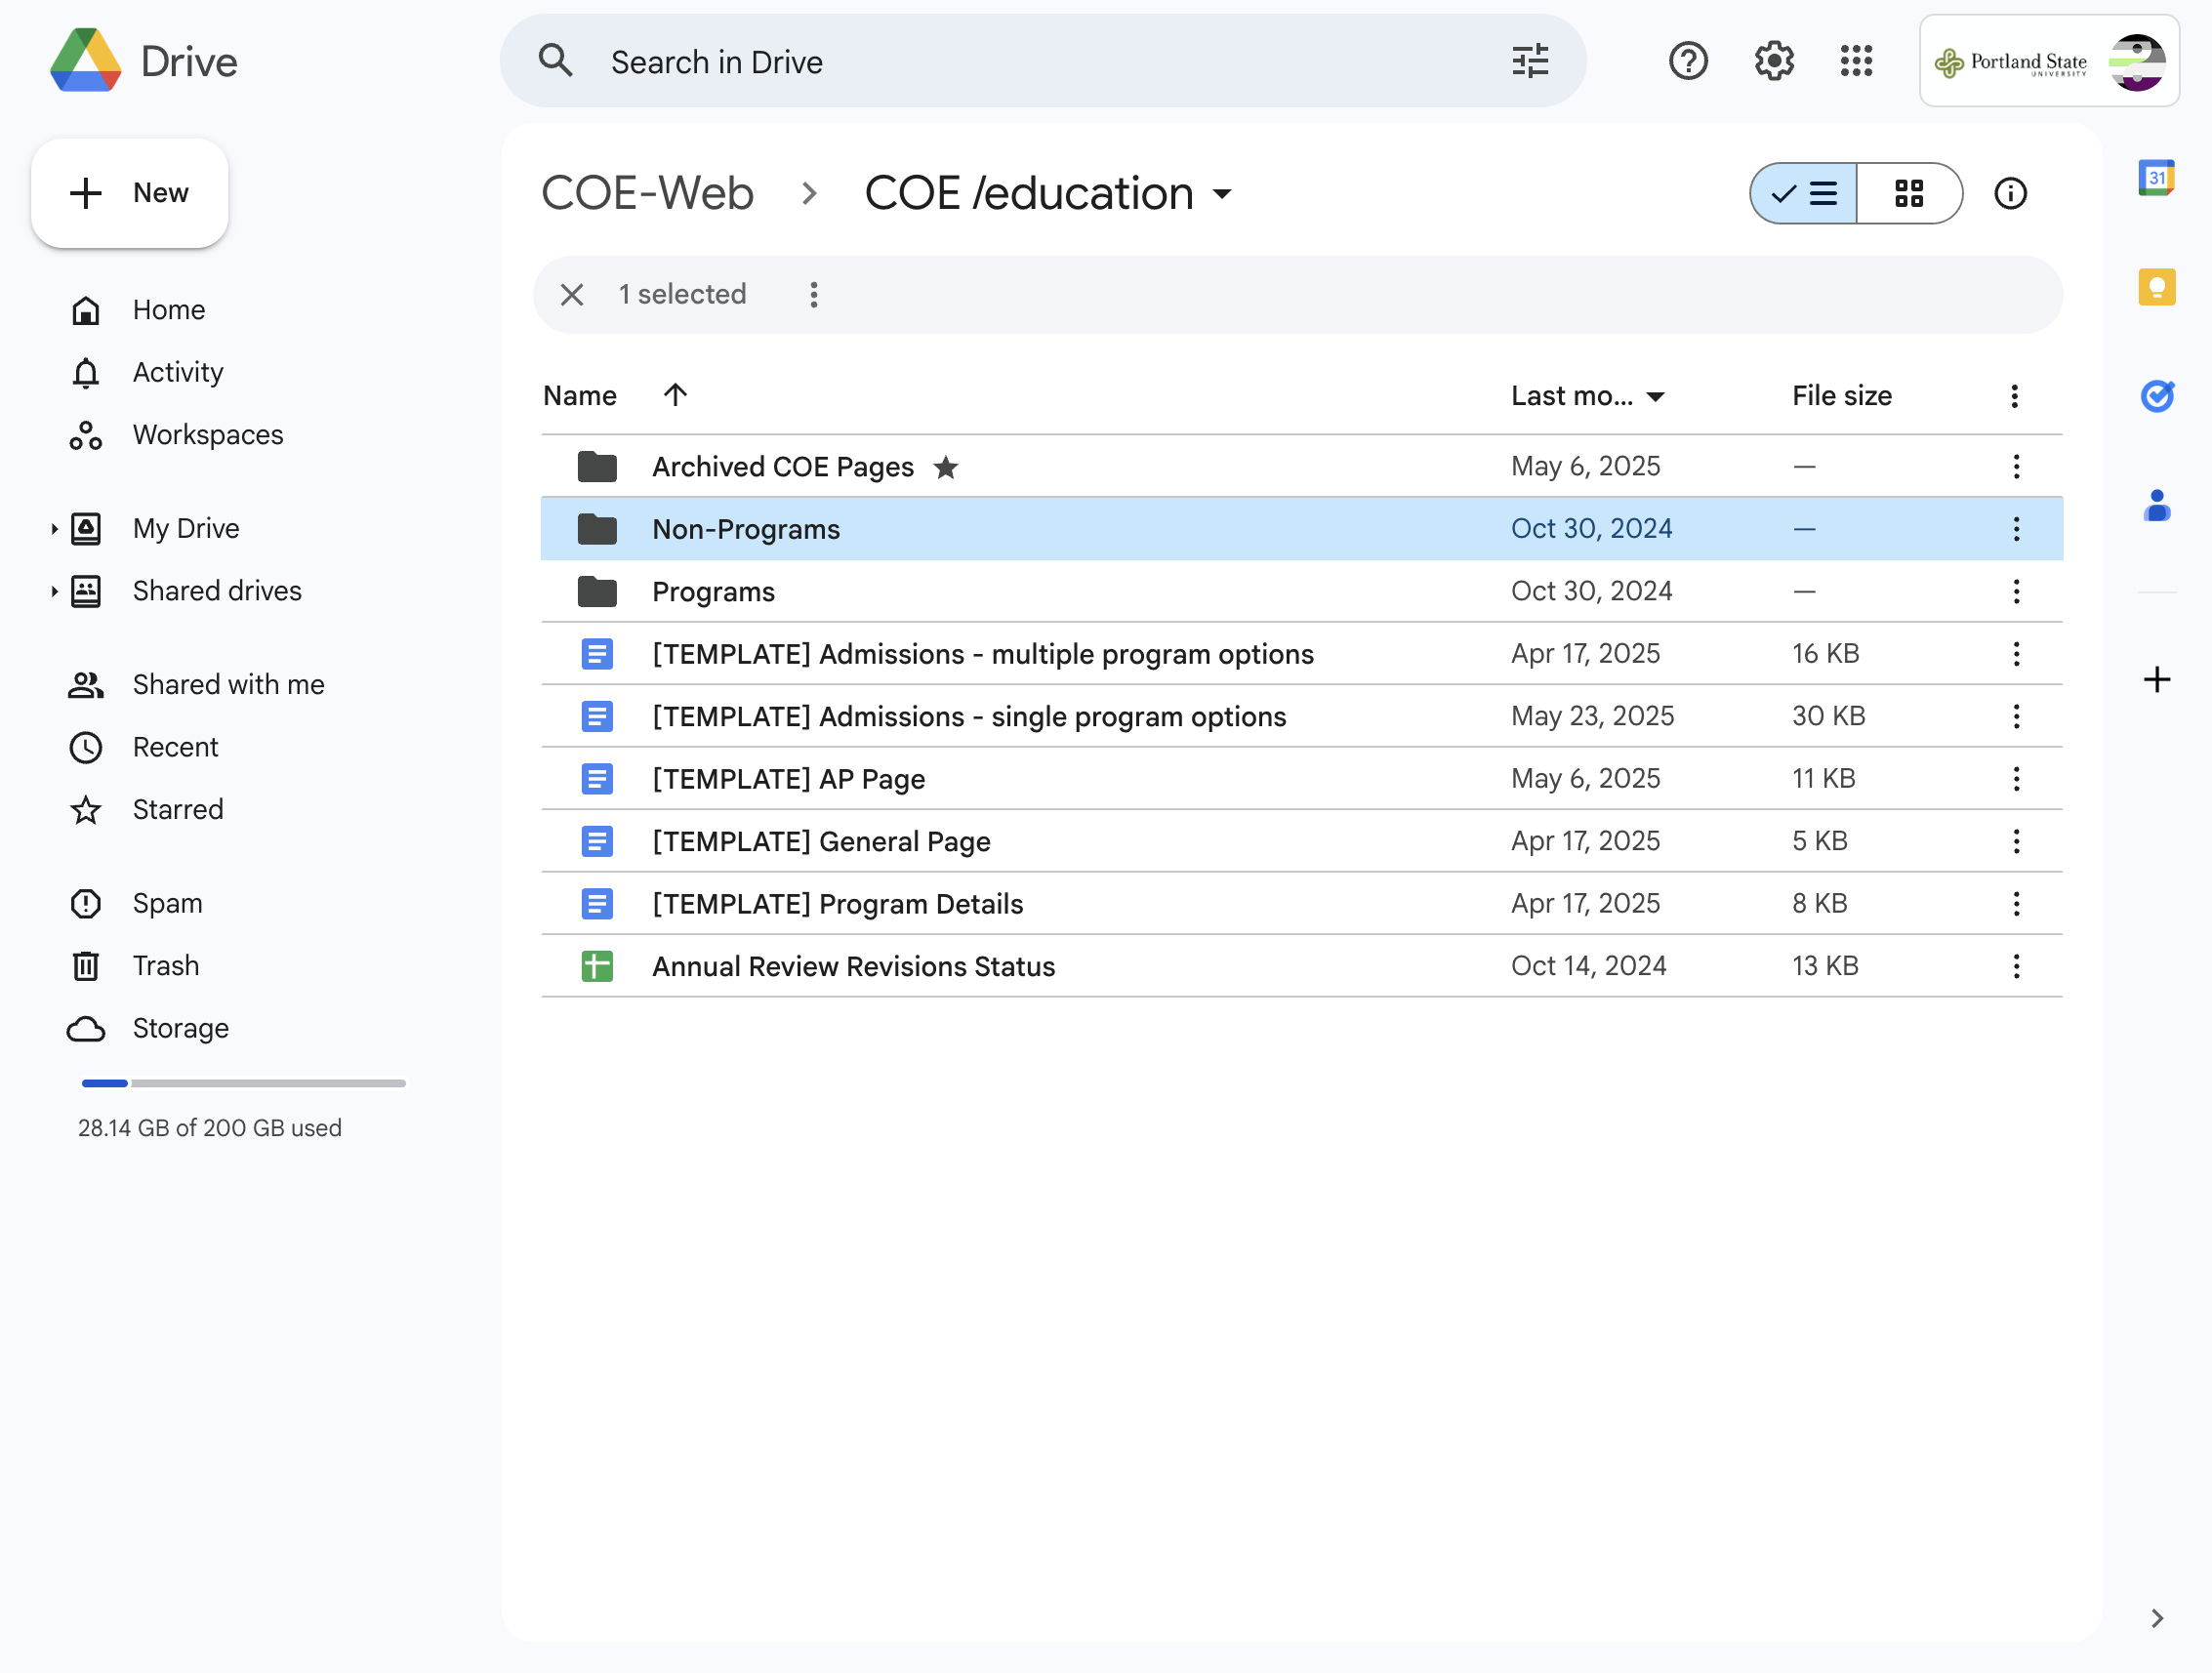Screen dimensions: 2212x1673
Task: Open Settings gear icon
Action: coord(1774,61)
